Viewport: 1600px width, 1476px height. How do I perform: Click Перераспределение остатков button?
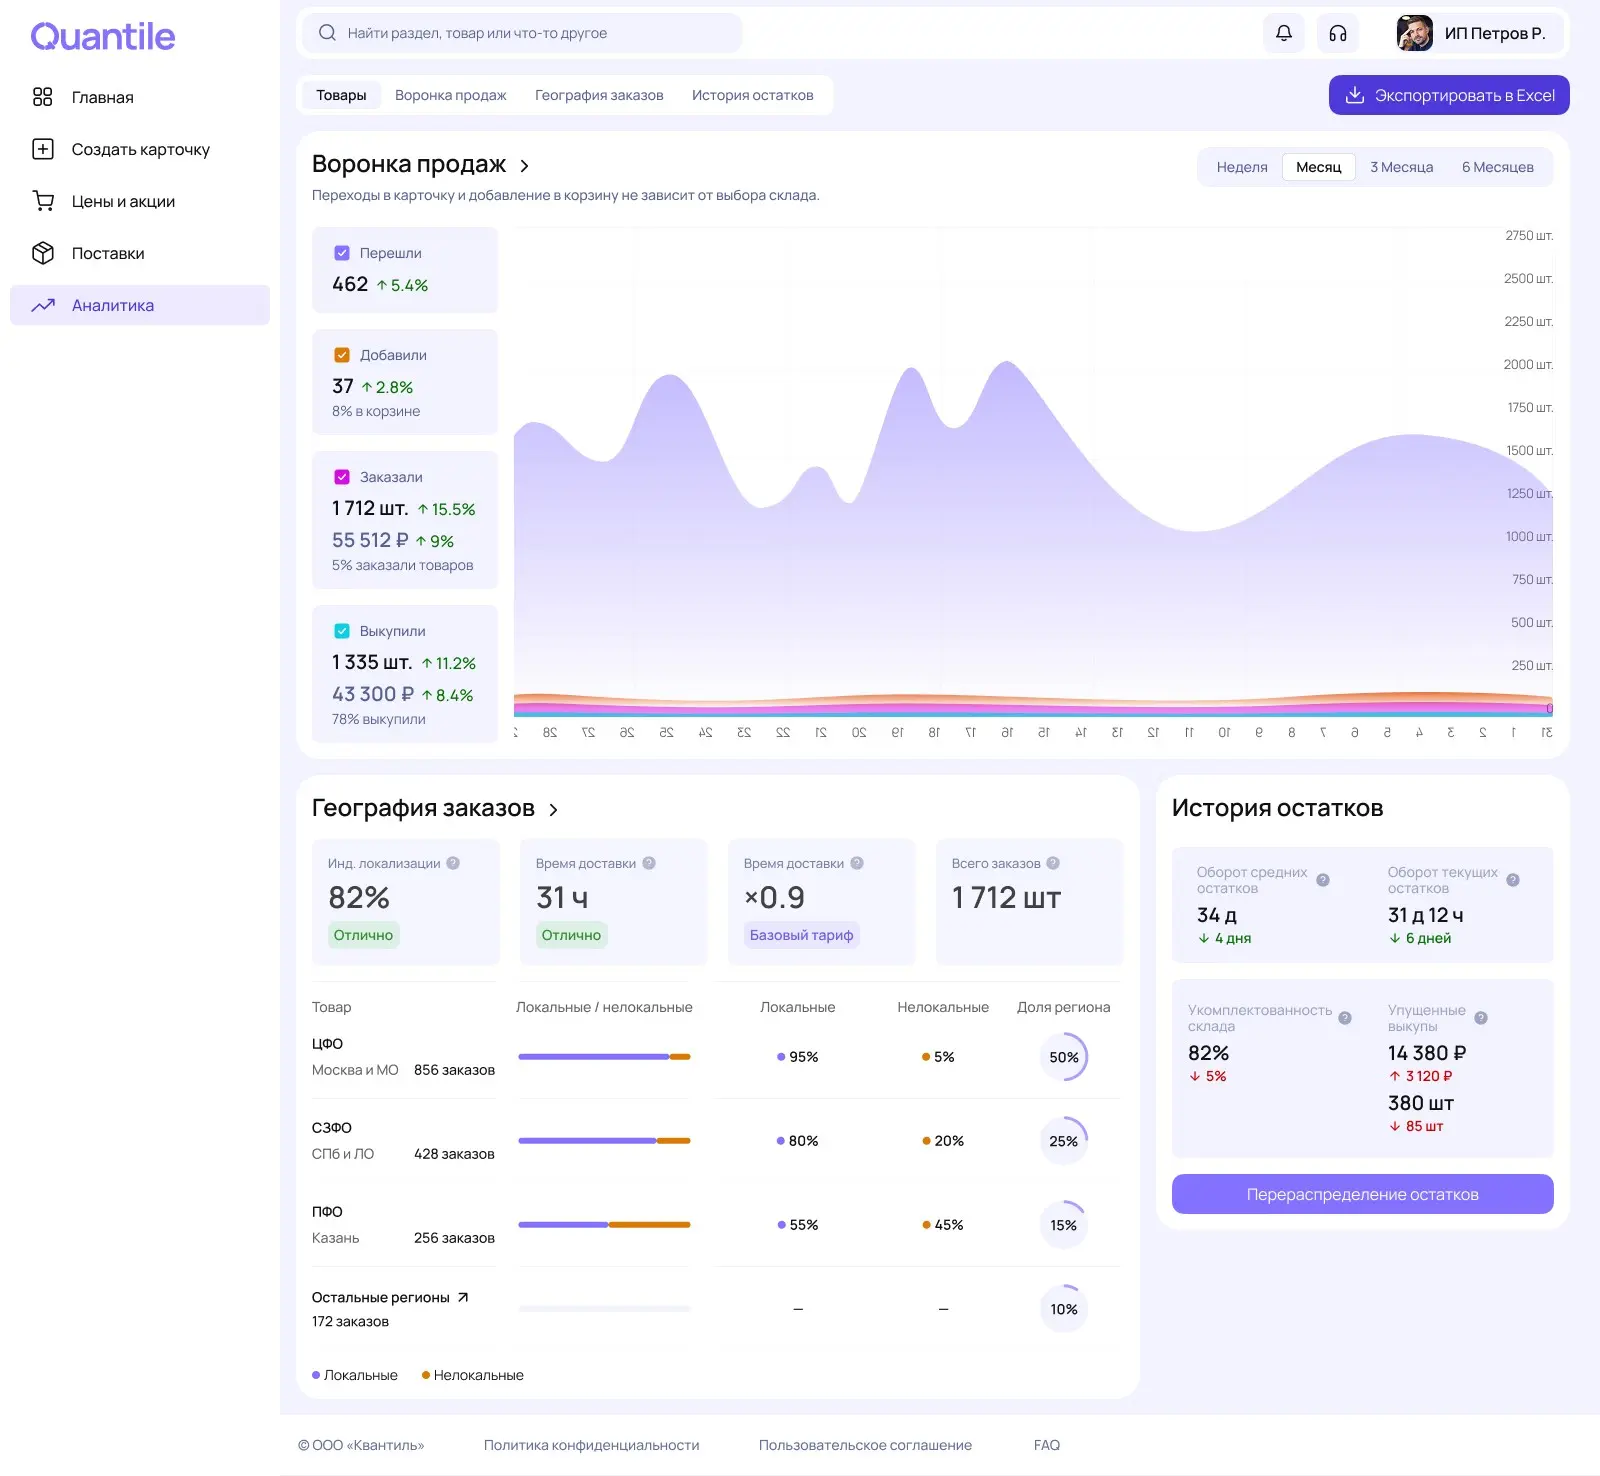click(x=1362, y=1194)
